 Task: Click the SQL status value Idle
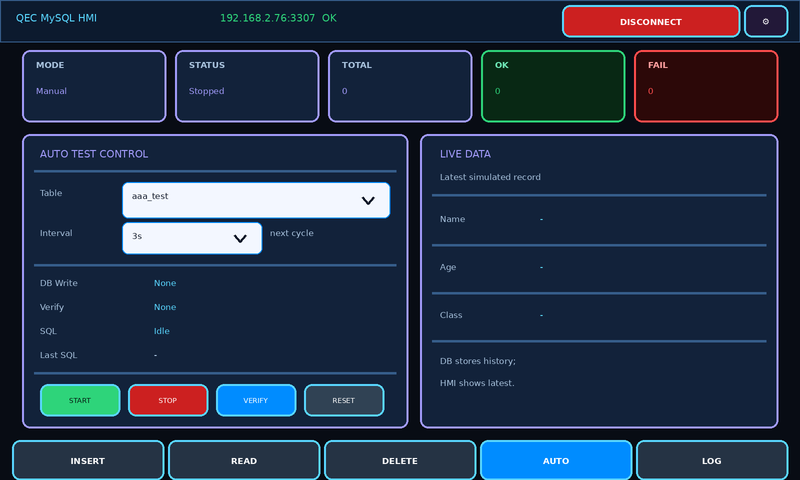point(162,331)
